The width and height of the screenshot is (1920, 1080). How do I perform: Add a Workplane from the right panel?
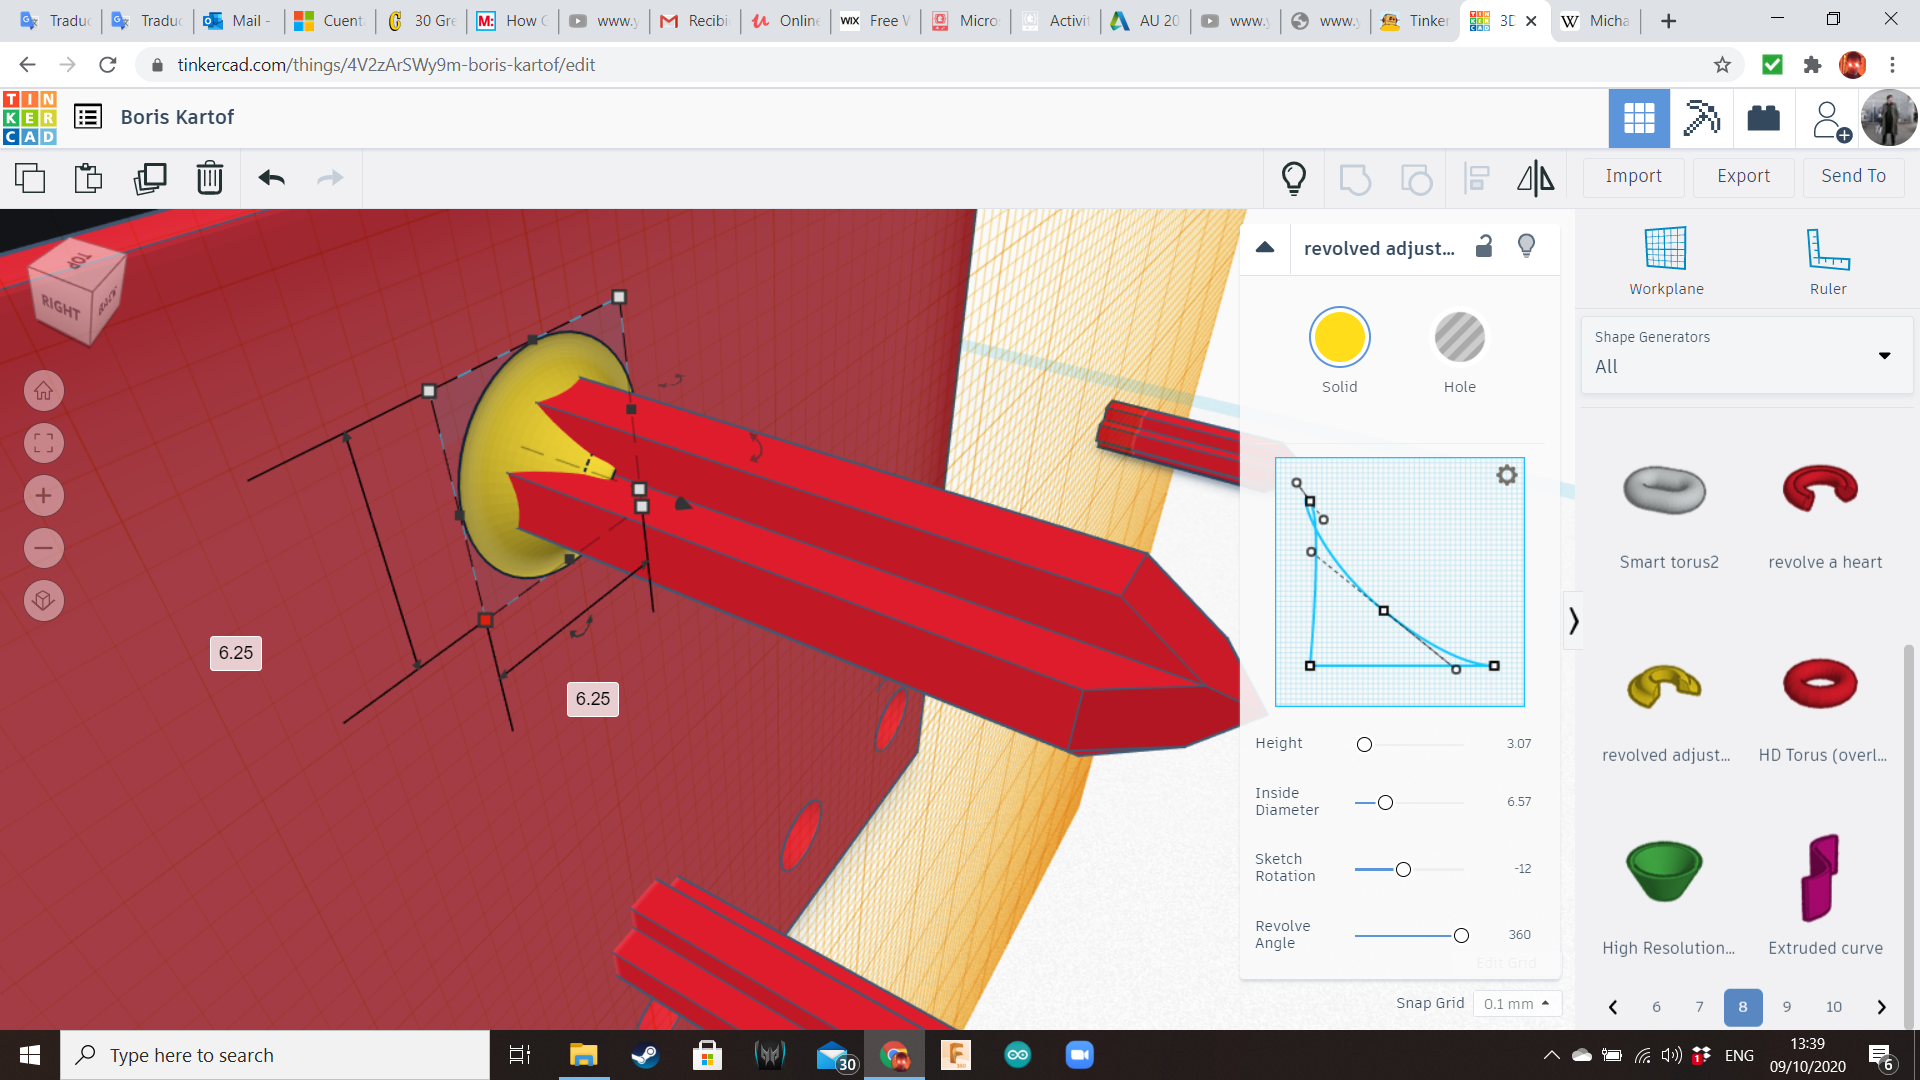click(1665, 258)
